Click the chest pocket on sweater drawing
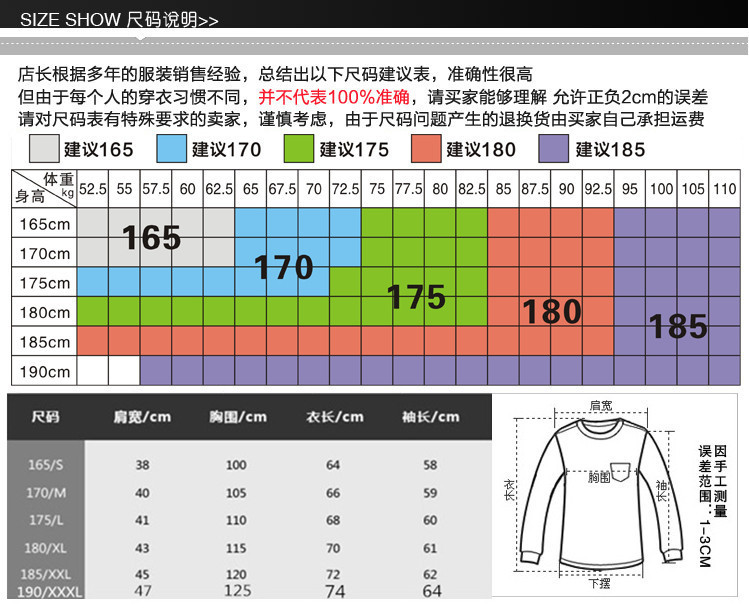The width and height of the screenshot is (749, 608). pyautogui.click(x=621, y=471)
